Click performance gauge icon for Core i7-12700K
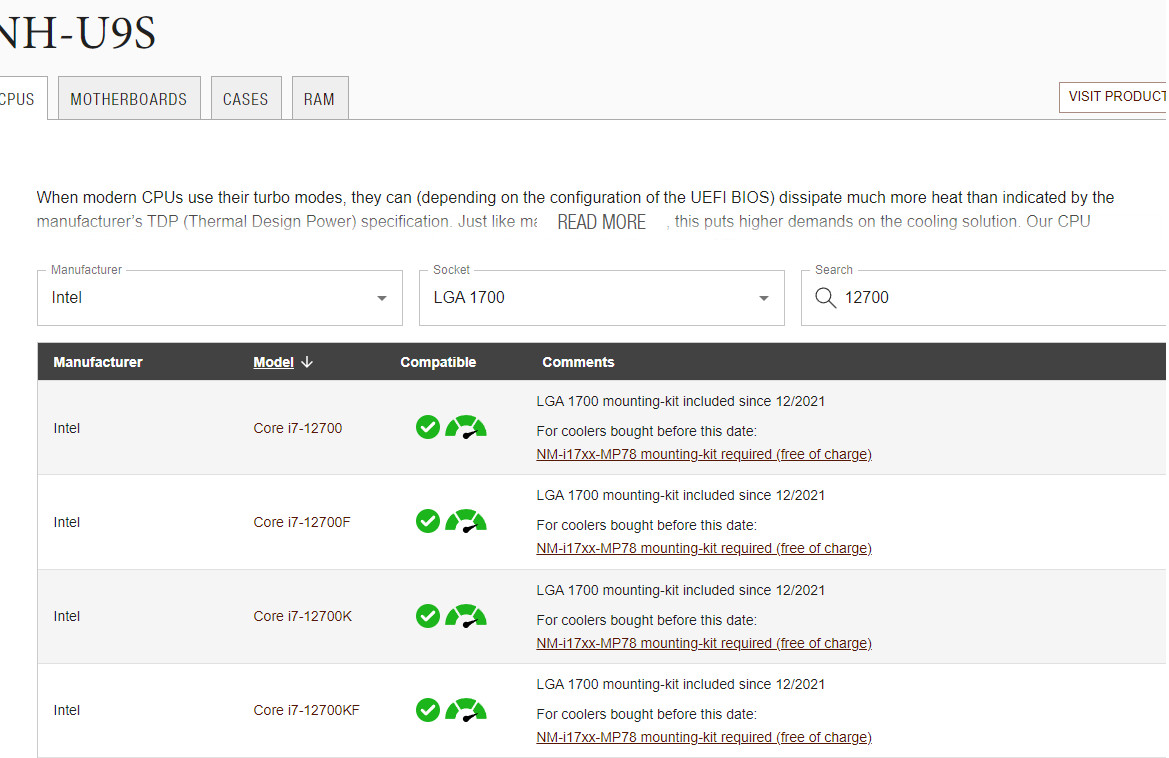 click(466, 617)
